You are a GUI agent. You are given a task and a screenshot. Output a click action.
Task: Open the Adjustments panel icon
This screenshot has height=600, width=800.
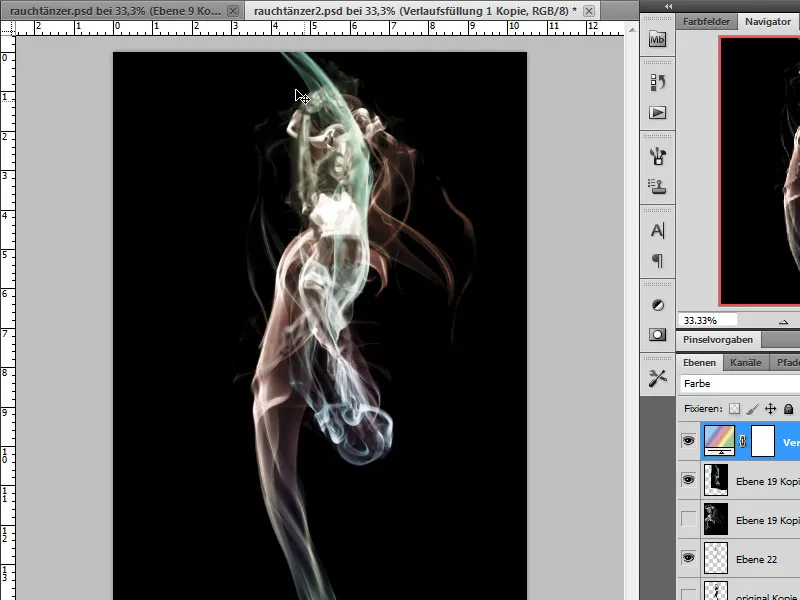(x=658, y=305)
